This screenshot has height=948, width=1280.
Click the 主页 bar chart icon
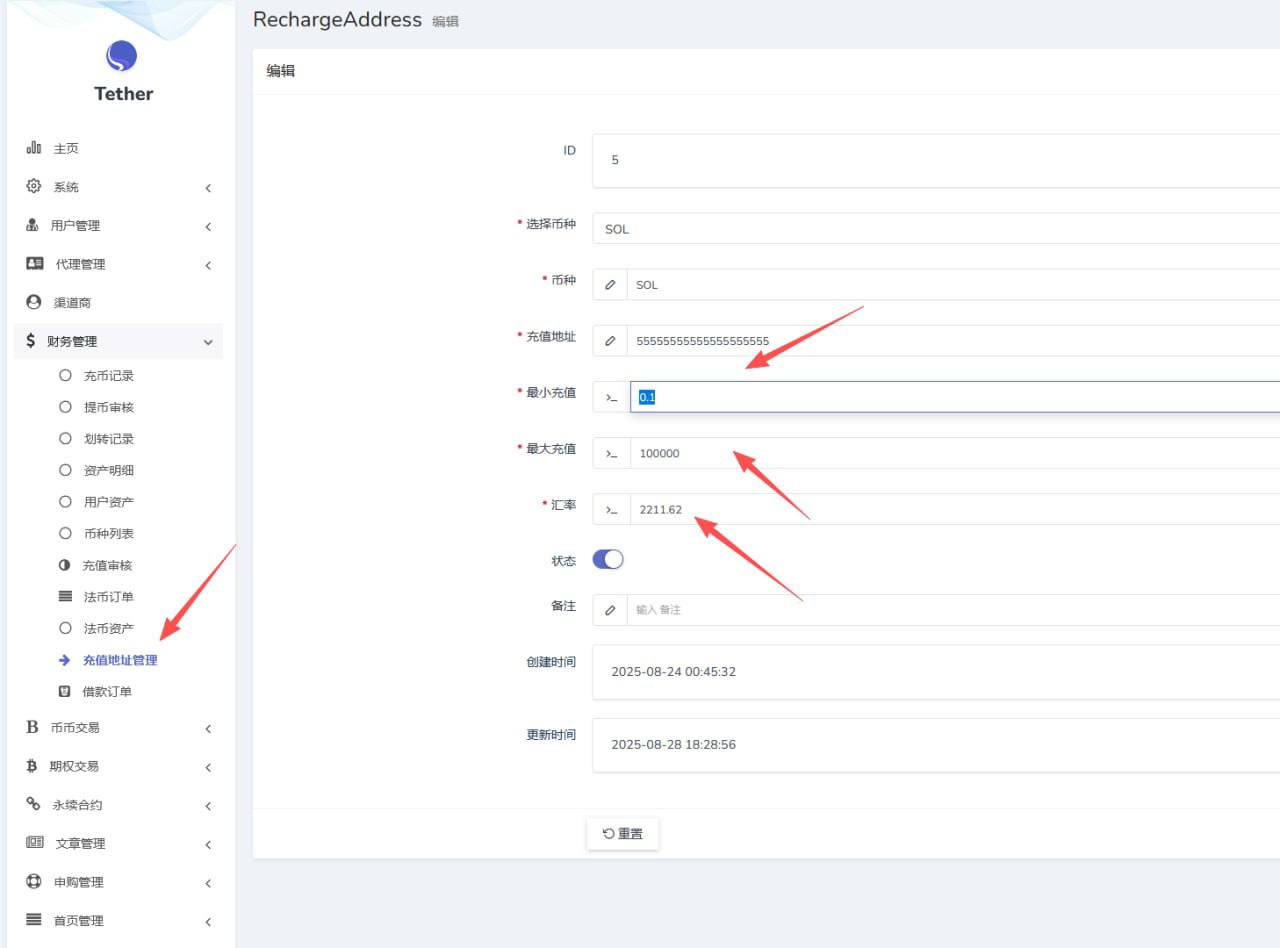[33, 148]
